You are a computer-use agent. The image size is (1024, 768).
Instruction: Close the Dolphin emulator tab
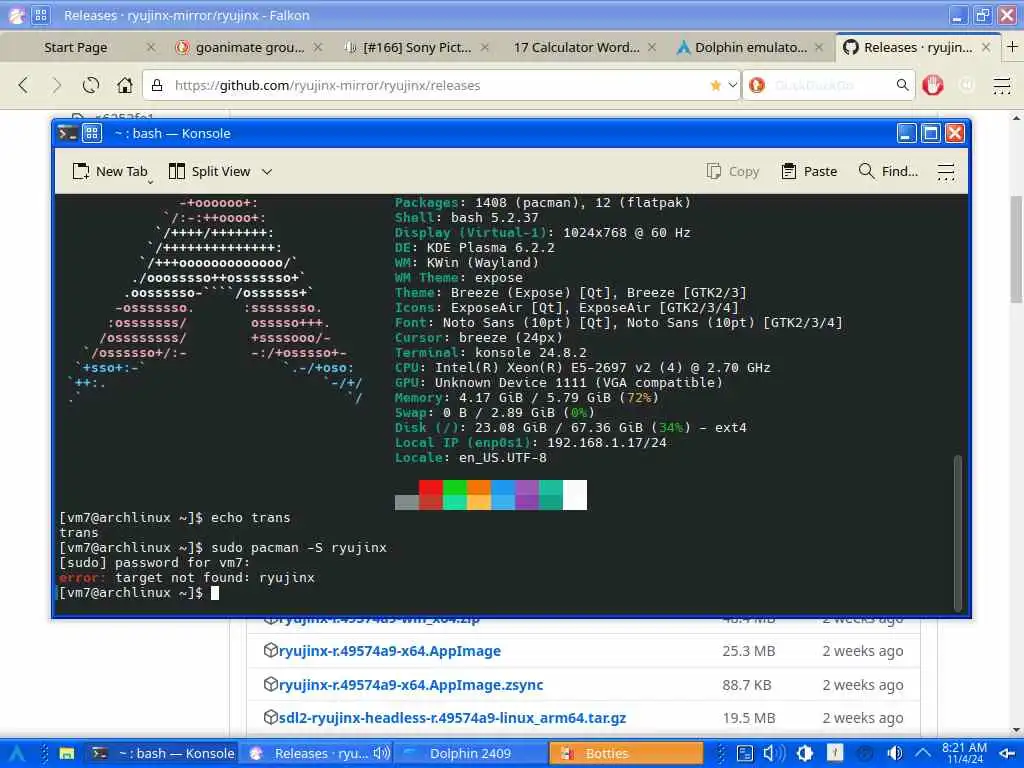[819, 47]
